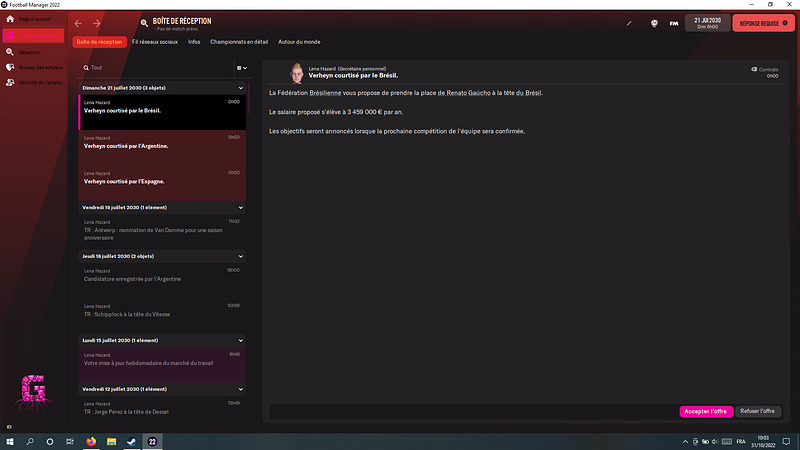The image size is (800, 450).
Task: Open the FM menu icon
Action: point(674,23)
